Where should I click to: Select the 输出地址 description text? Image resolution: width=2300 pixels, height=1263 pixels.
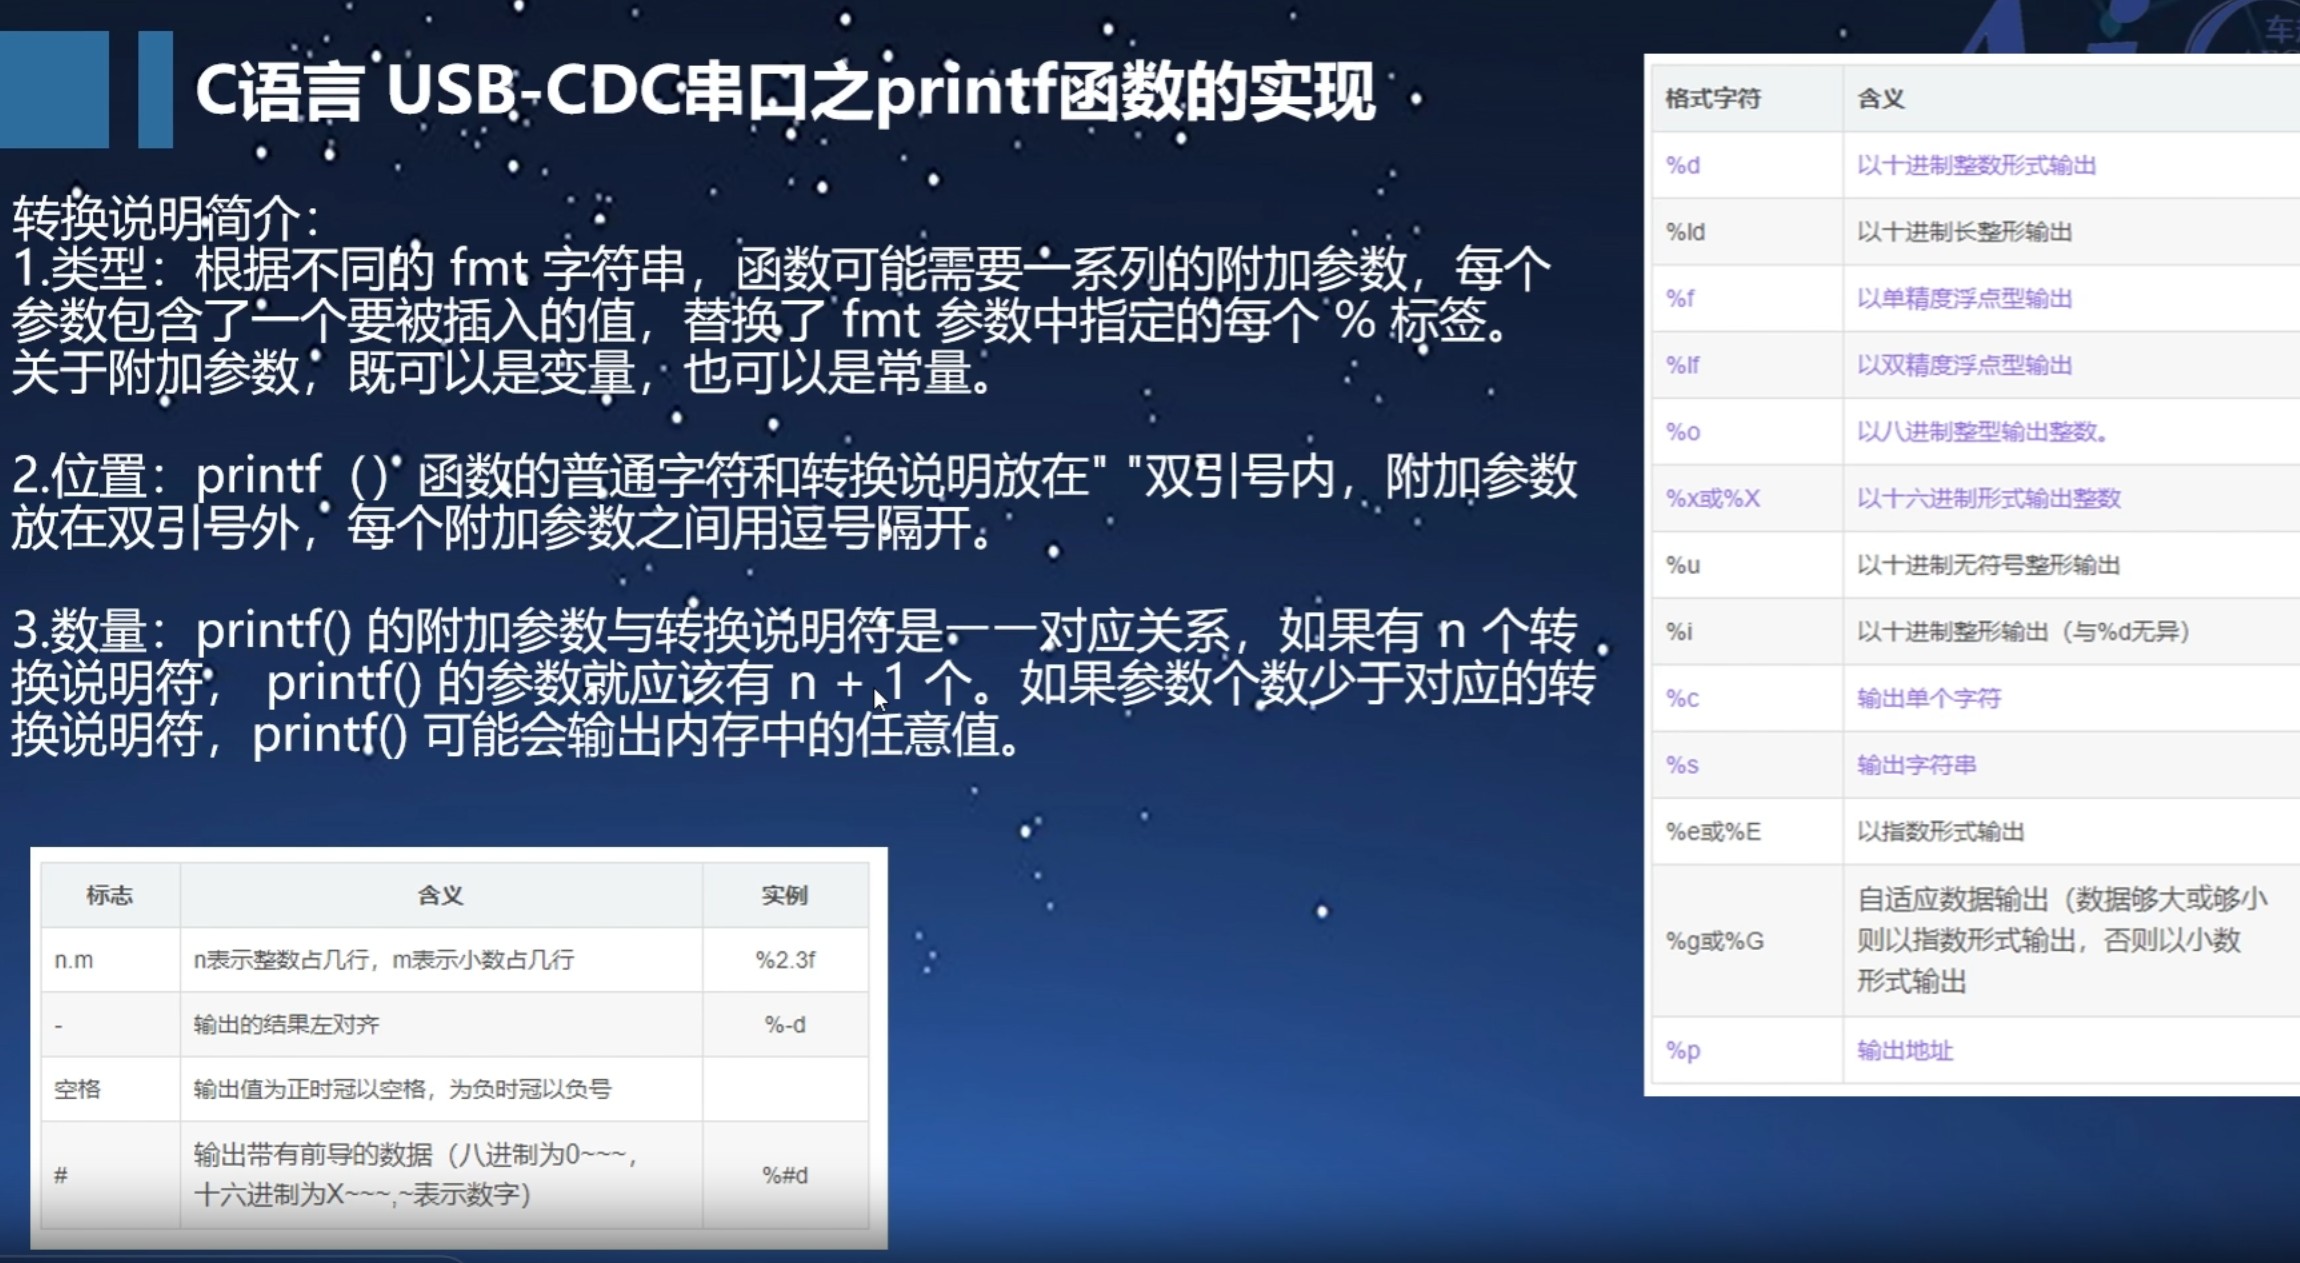(x=1906, y=1050)
